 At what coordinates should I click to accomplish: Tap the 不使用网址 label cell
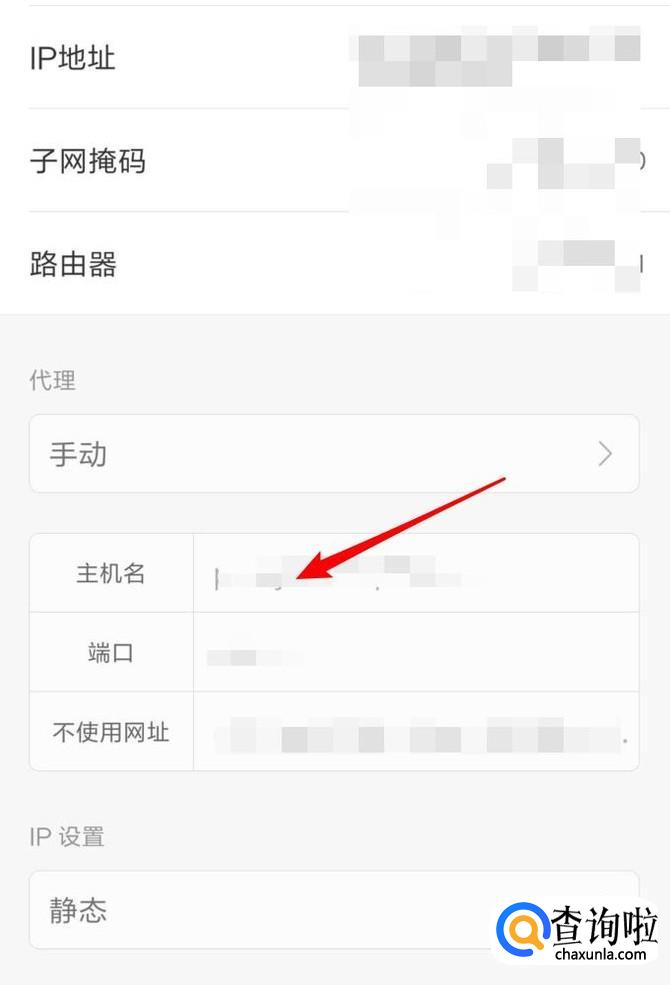pos(111,731)
